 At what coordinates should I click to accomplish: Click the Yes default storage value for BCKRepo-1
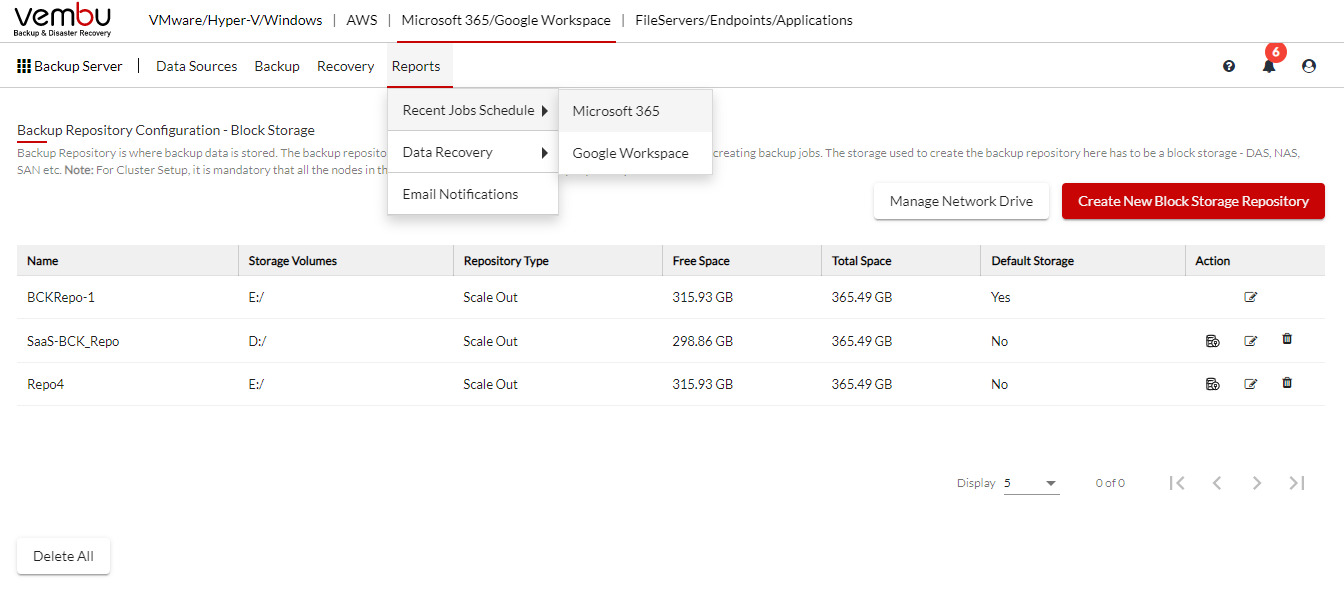[1001, 297]
